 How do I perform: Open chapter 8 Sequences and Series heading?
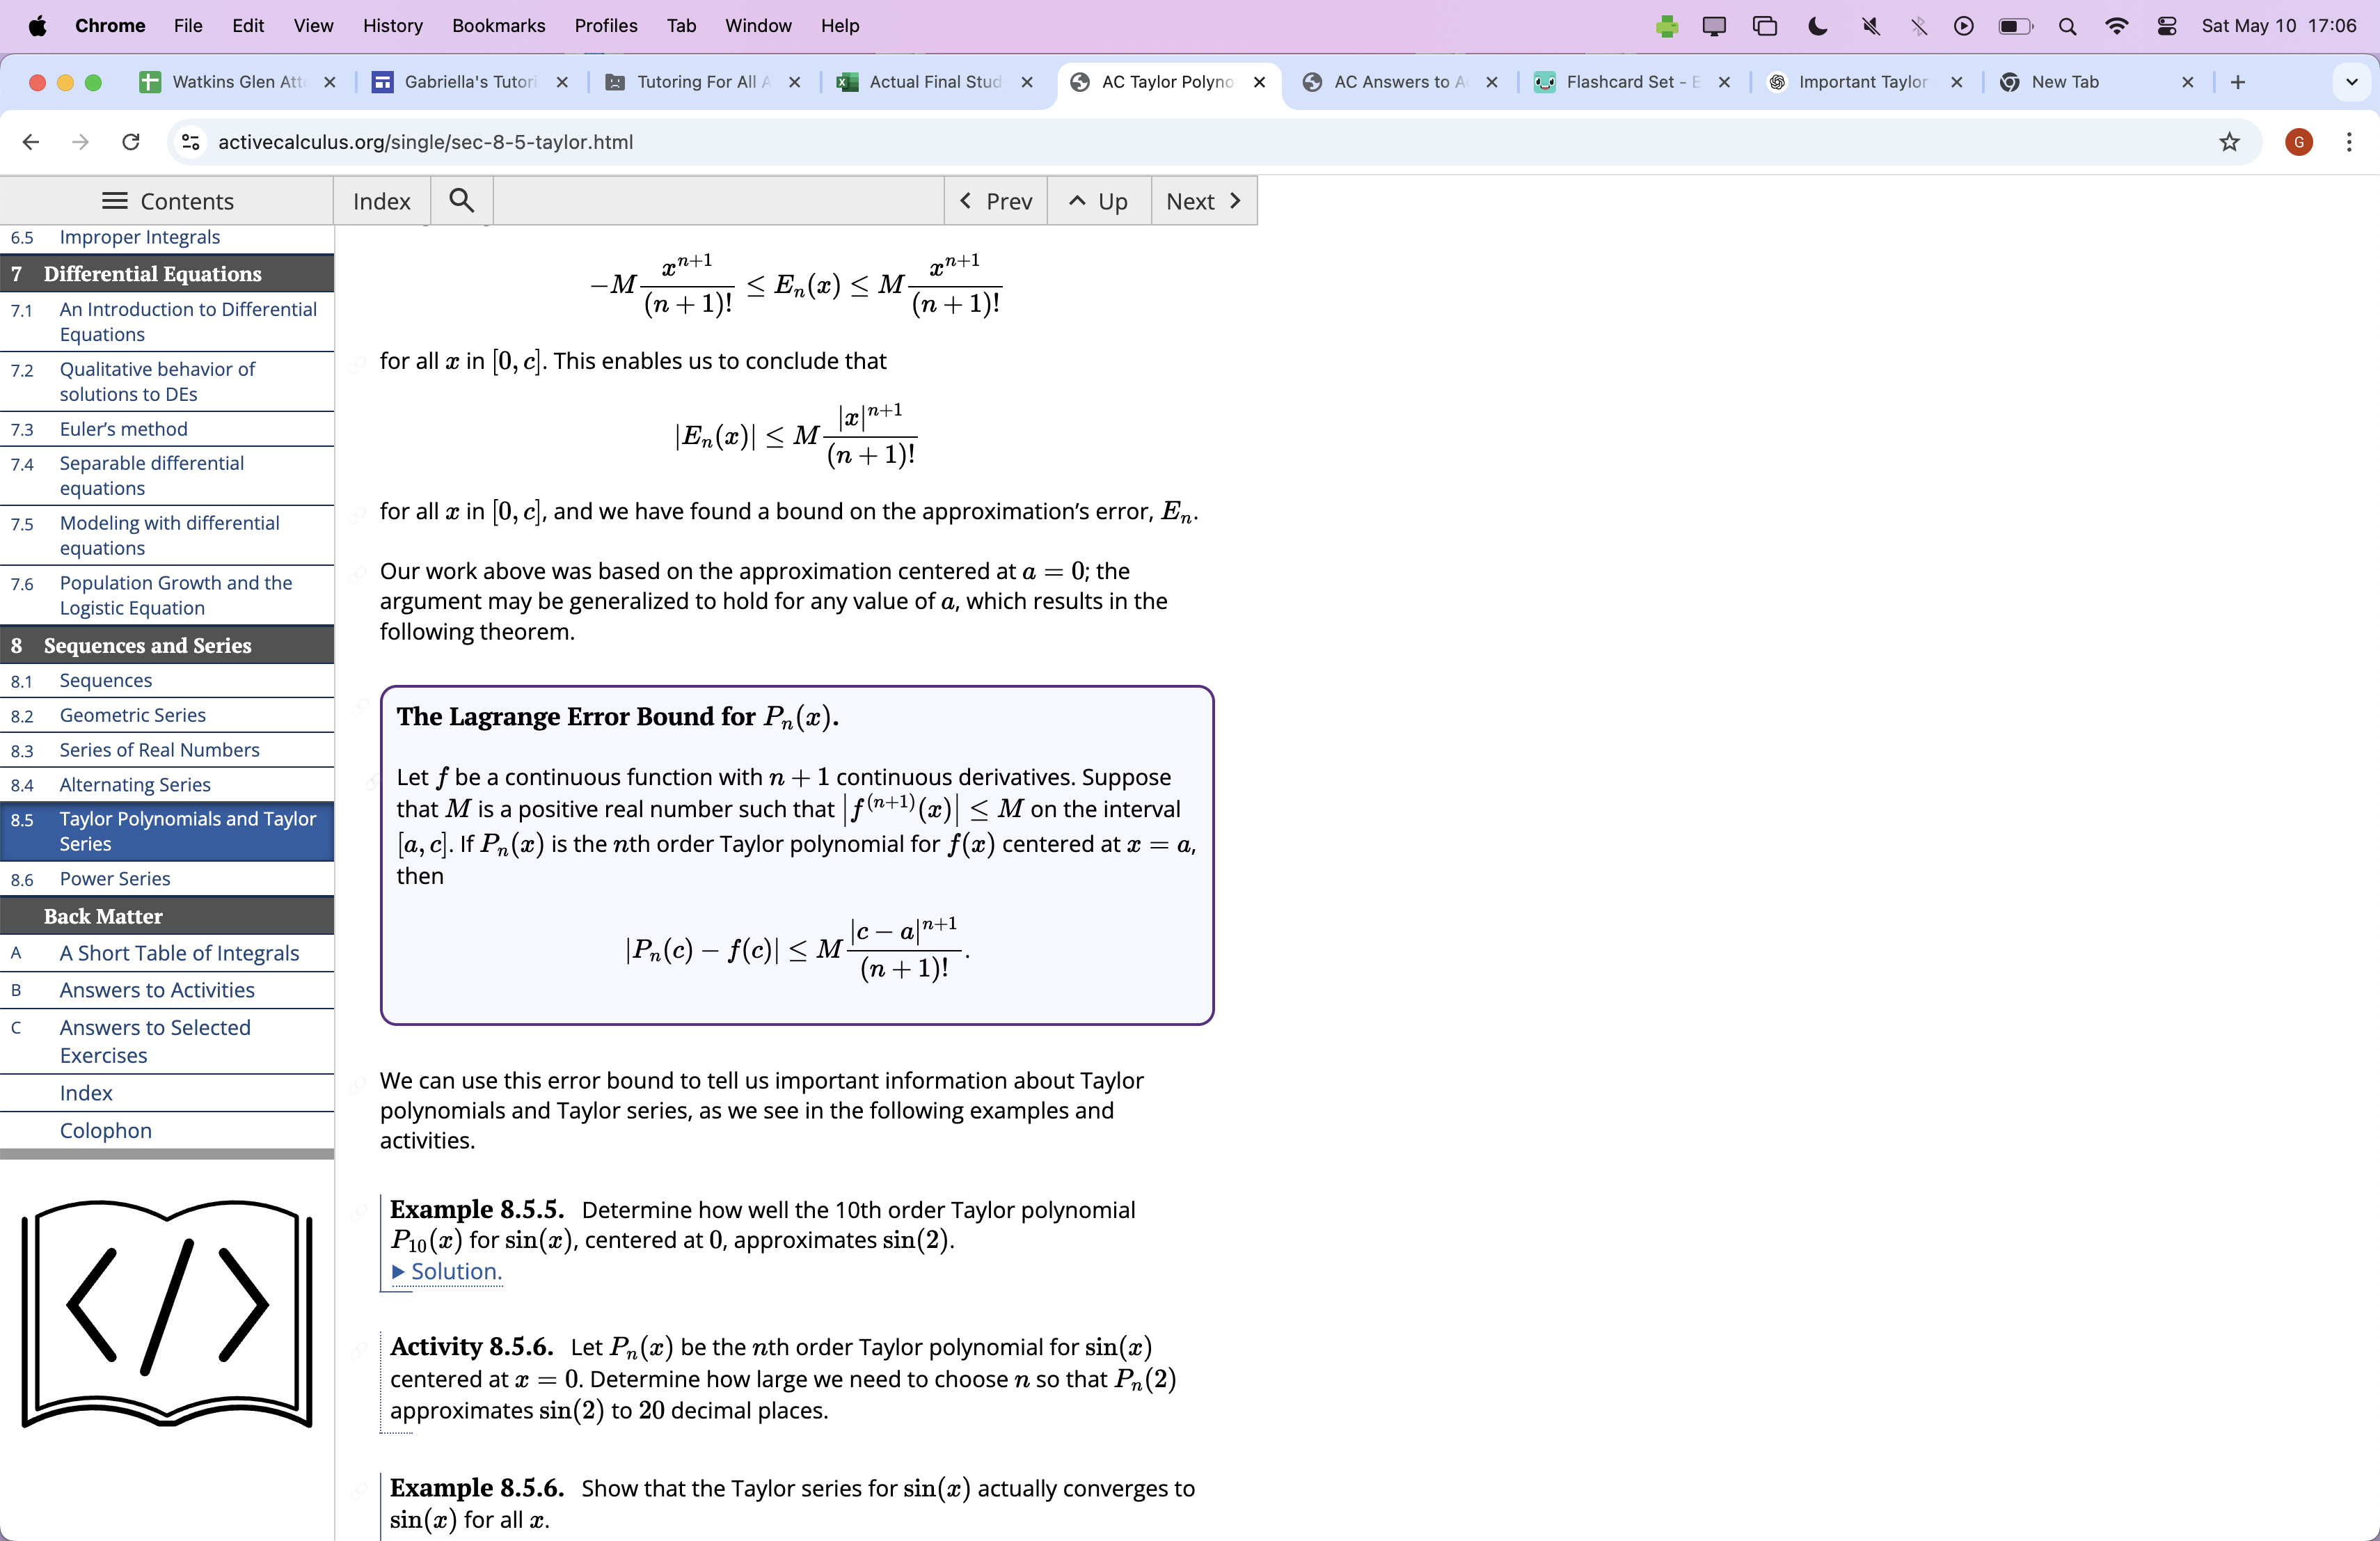(x=147, y=645)
